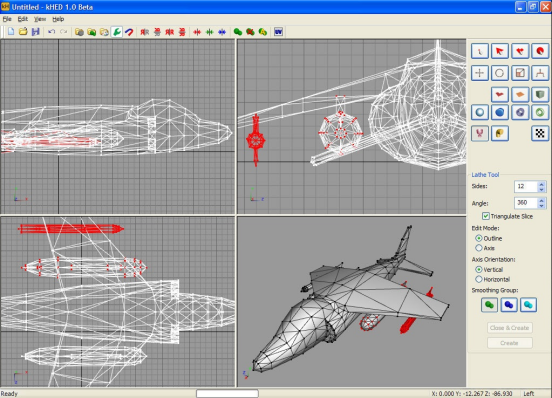Click the blue double-arrow toolbar icon
The width and height of the screenshot is (552, 398).
click(x=222, y=32)
